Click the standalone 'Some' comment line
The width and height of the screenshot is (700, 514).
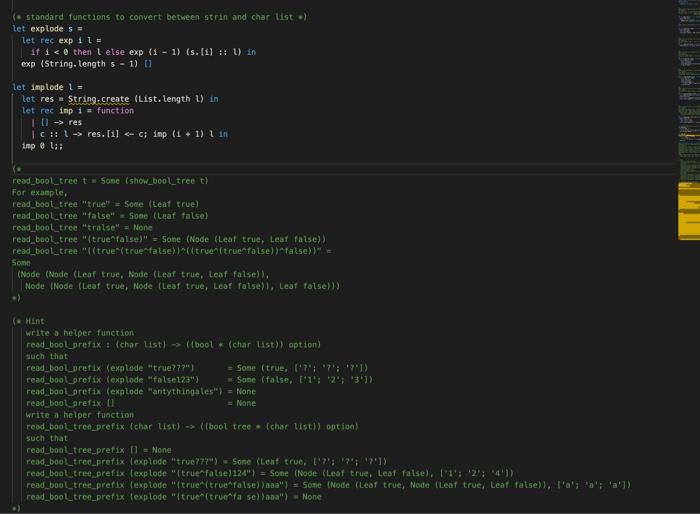(x=21, y=263)
